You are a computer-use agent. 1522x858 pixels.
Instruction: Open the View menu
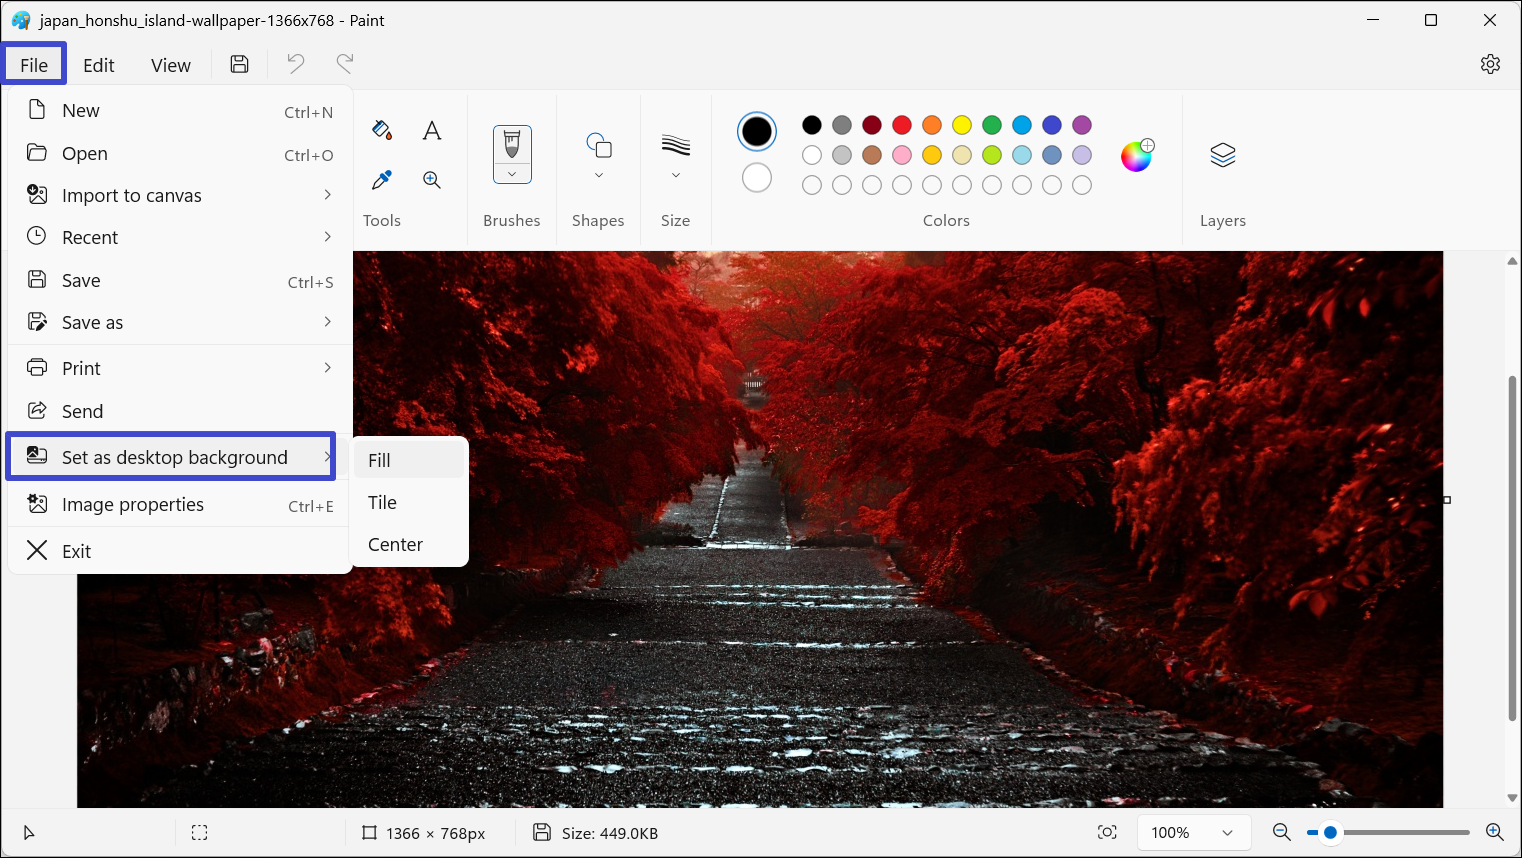[x=170, y=65]
